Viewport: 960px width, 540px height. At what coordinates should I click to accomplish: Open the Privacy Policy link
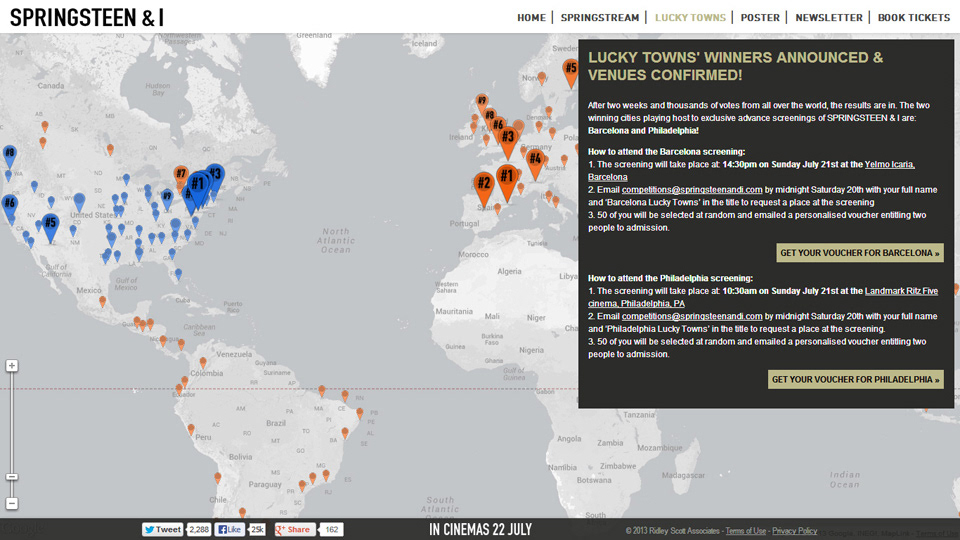point(794,531)
